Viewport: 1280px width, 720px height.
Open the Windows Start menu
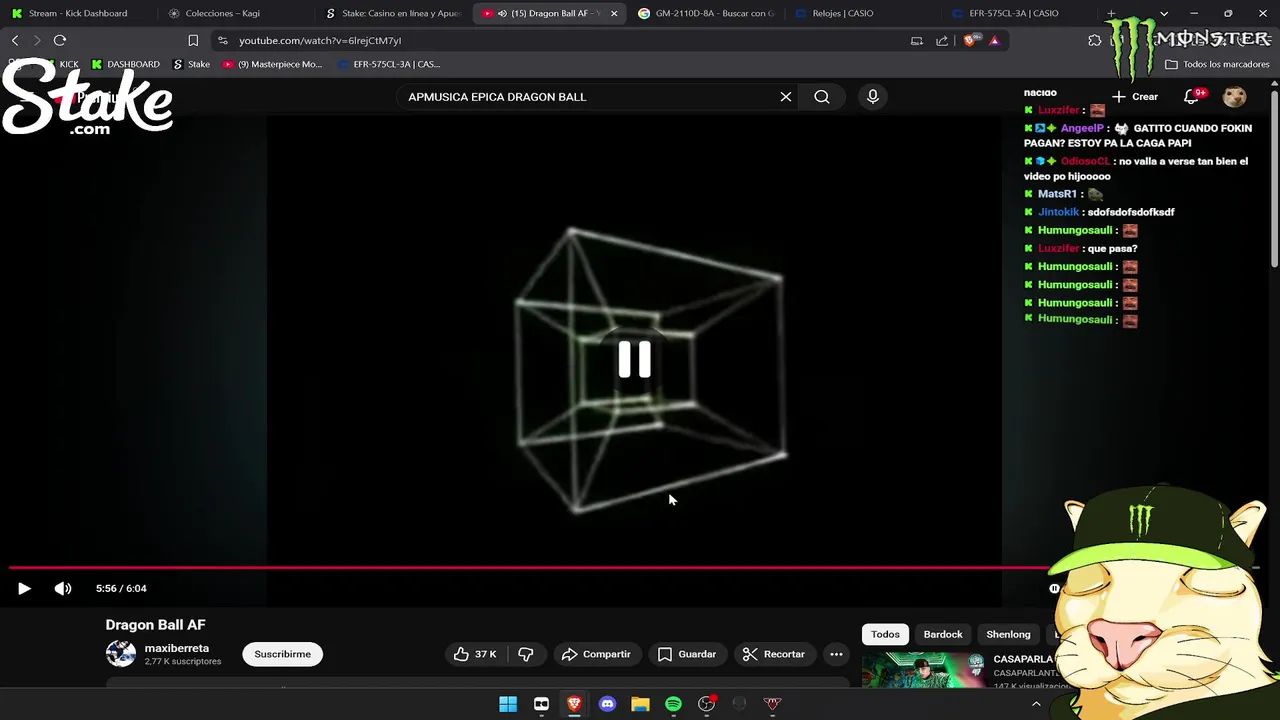point(508,704)
